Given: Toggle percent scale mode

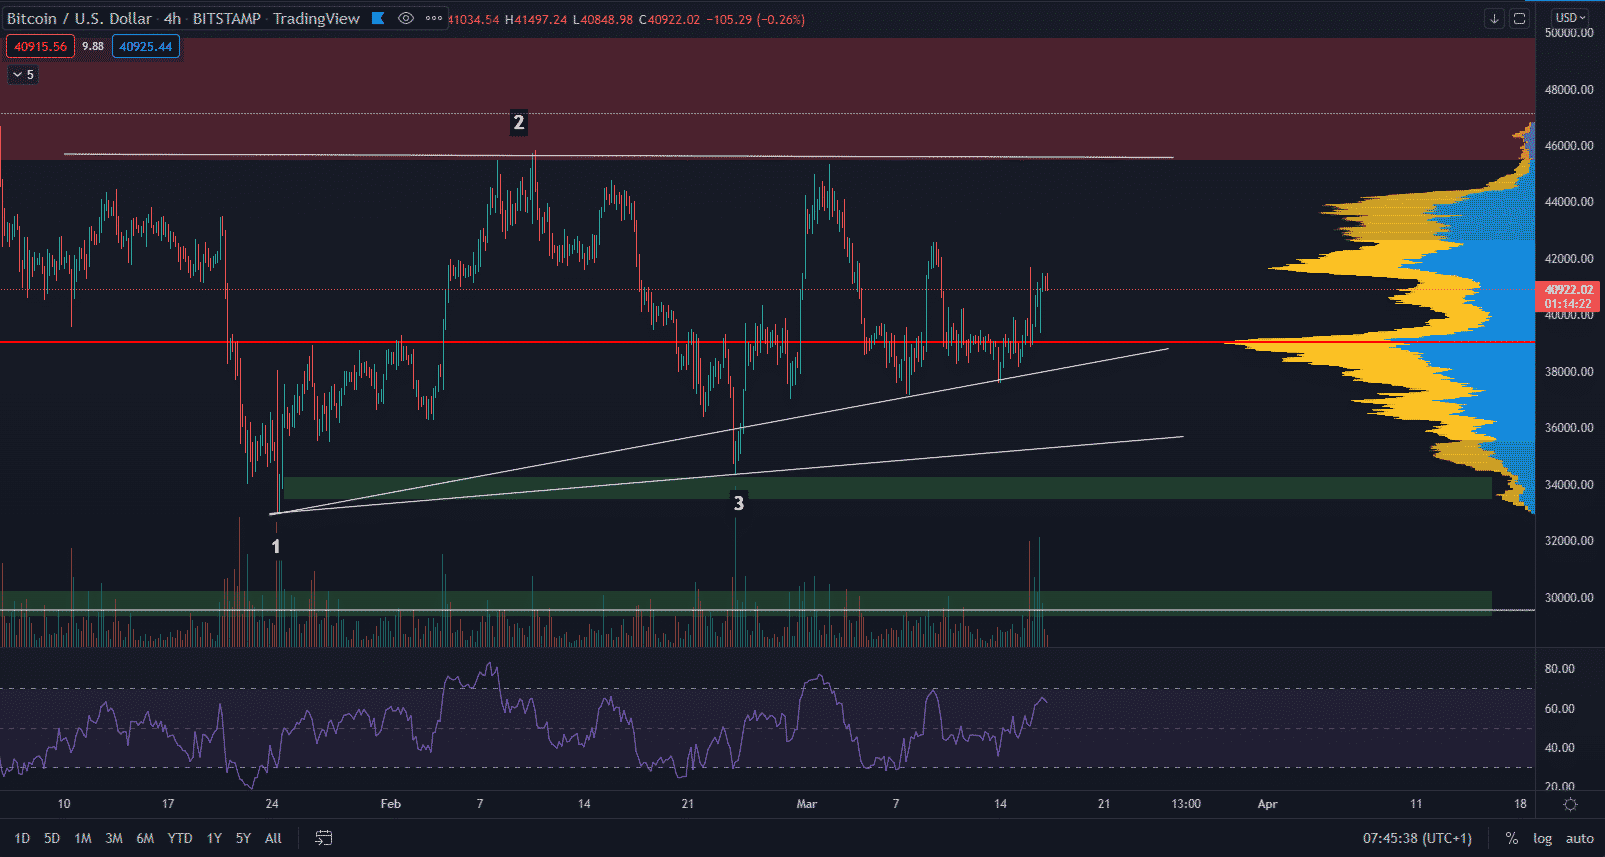Looking at the screenshot, I should tap(1511, 838).
